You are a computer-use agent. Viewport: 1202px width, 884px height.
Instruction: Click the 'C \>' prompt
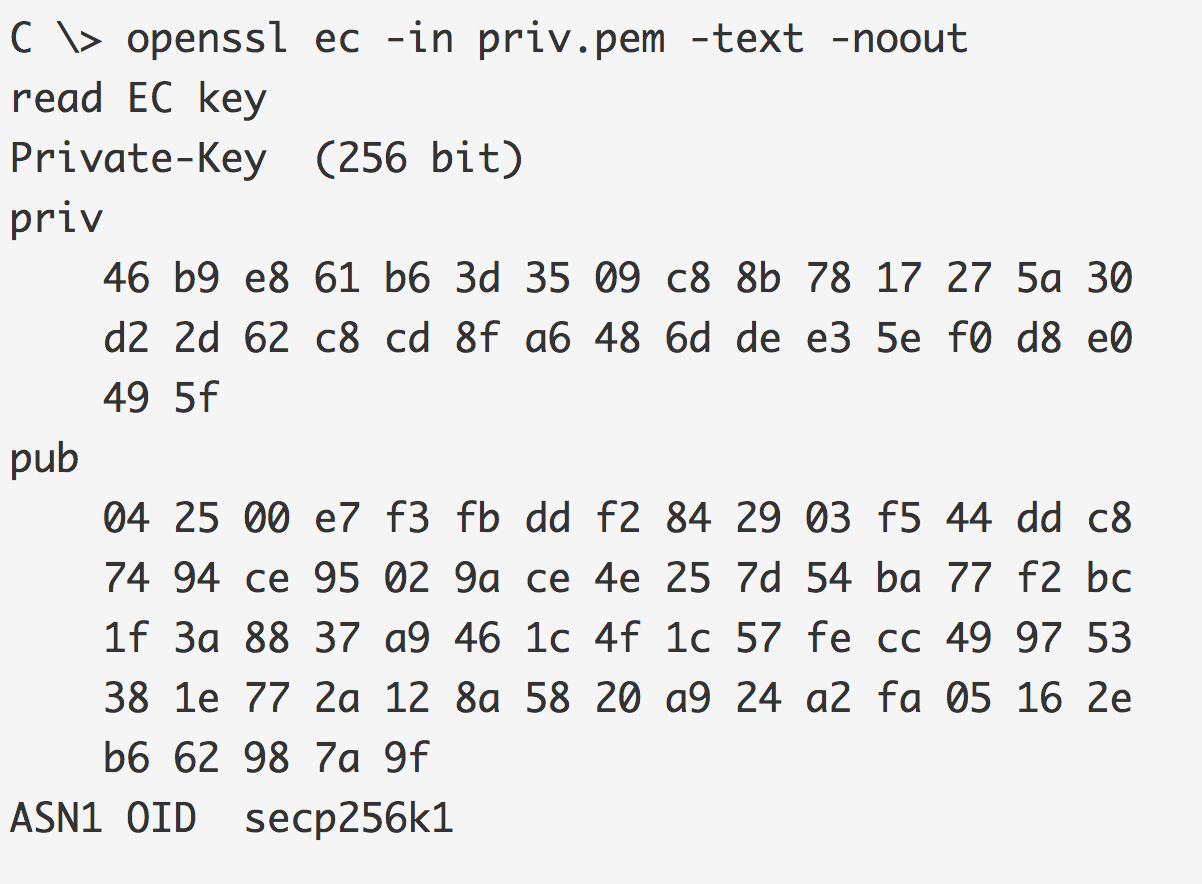click(x=57, y=39)
